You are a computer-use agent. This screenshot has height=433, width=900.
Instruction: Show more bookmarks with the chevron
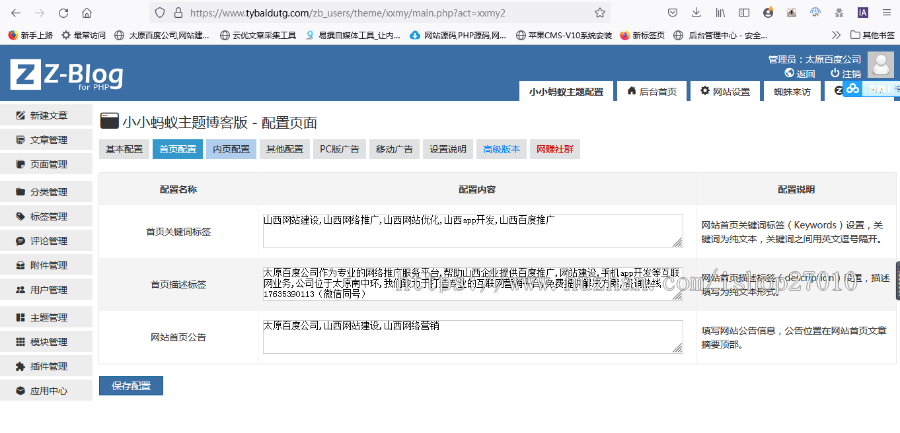click(x=836, y=35)
